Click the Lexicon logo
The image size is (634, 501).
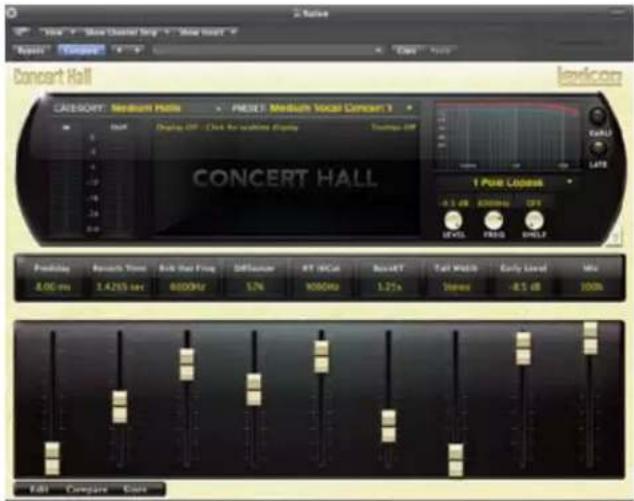click(590, 76)
